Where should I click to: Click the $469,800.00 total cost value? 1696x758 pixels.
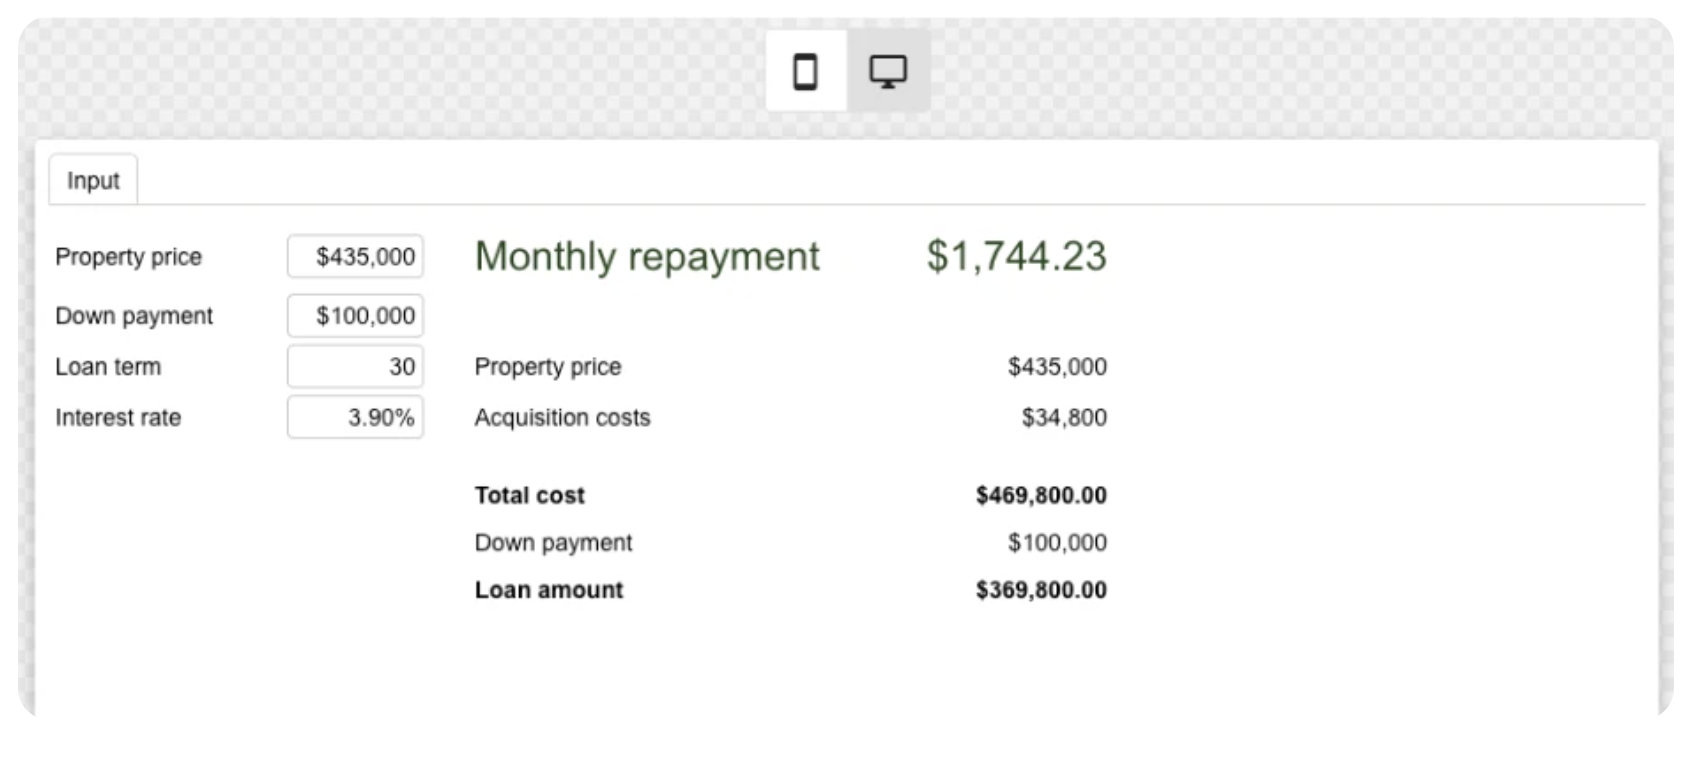[1041, 495]
